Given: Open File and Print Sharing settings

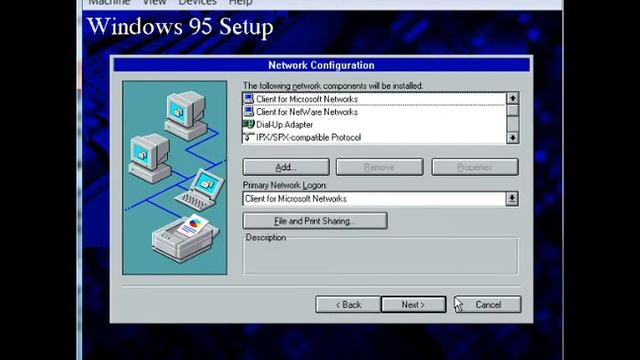Looking at the screenshot, I should [315, 221].
